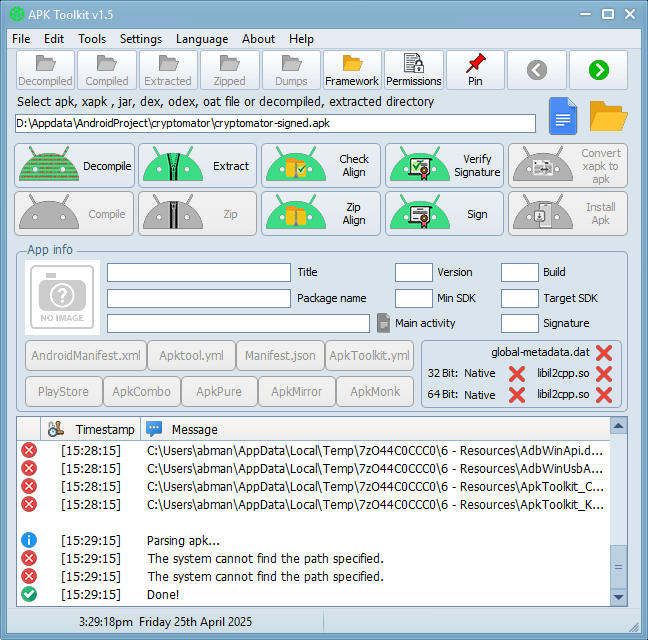The height and width of the screenshot is (640, 648).
Task: Open the Tools menu
Action: click(92, 39)
